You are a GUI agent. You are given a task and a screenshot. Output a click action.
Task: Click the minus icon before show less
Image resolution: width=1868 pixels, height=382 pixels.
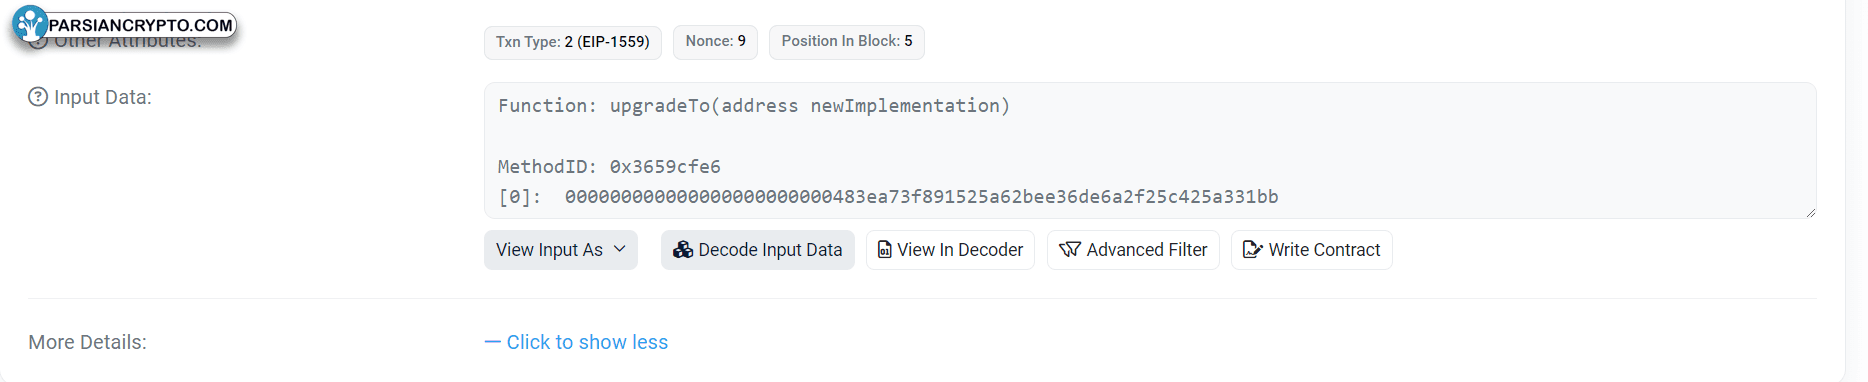pos(492,342)
